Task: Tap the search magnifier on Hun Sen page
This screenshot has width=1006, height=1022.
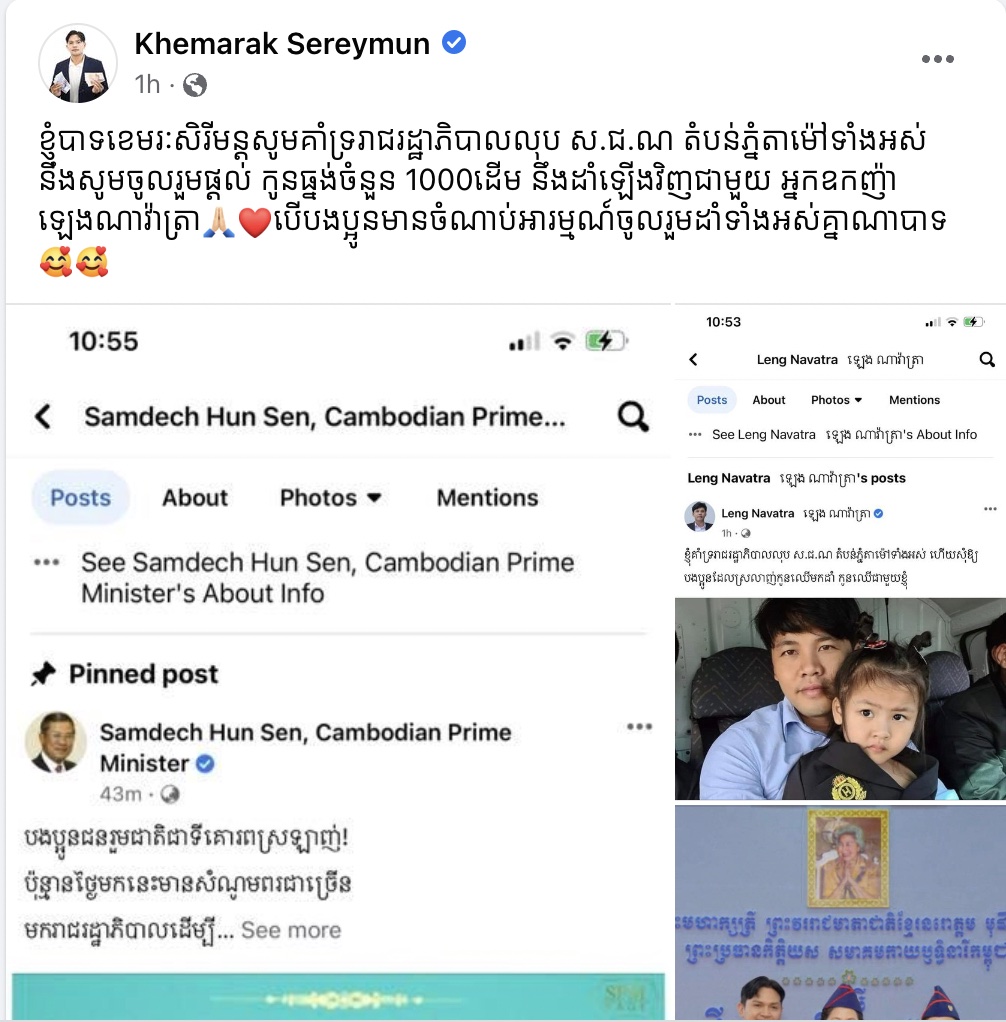Action: point(633,416)
